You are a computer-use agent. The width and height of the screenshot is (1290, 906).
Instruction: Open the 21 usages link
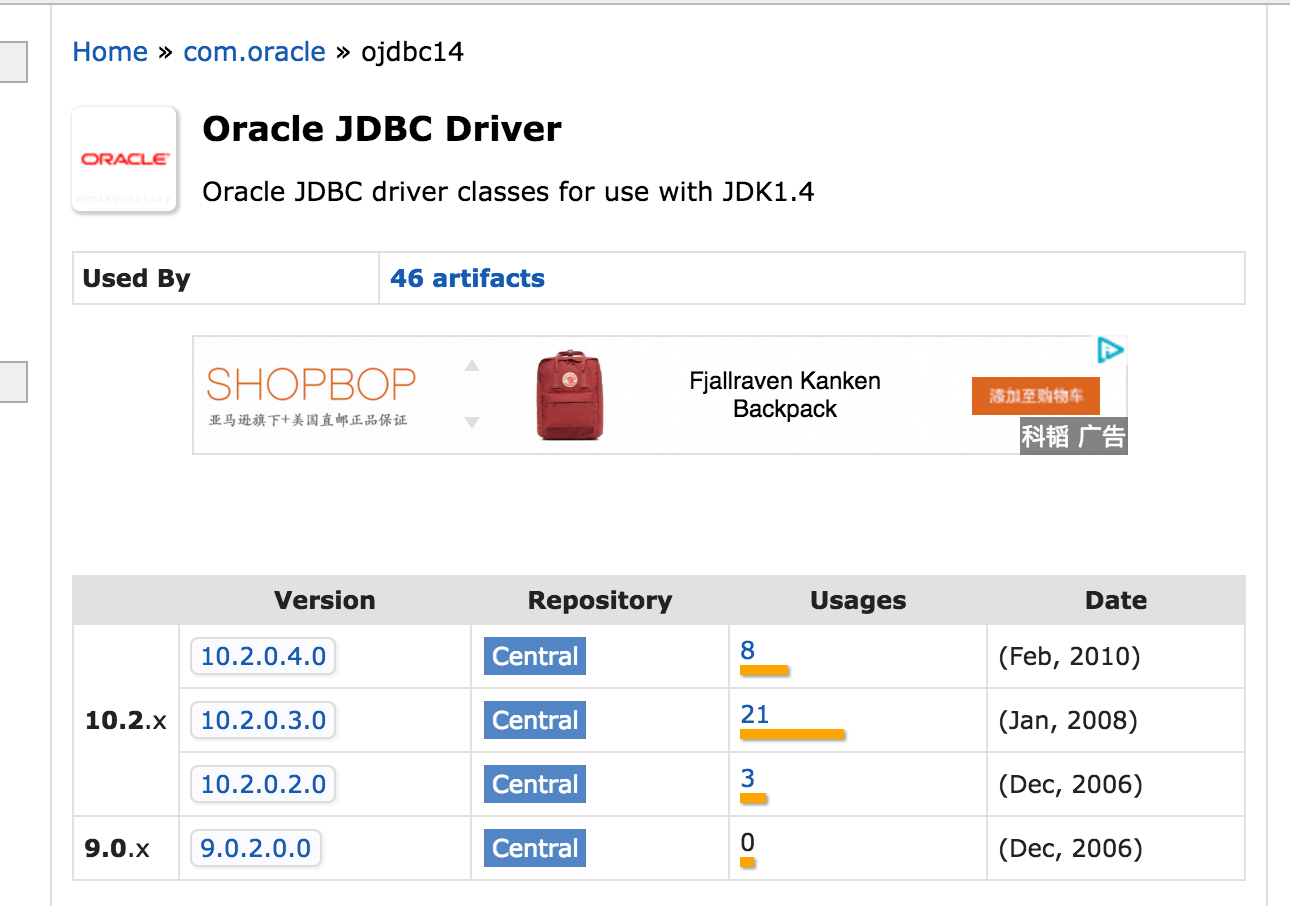755,714
